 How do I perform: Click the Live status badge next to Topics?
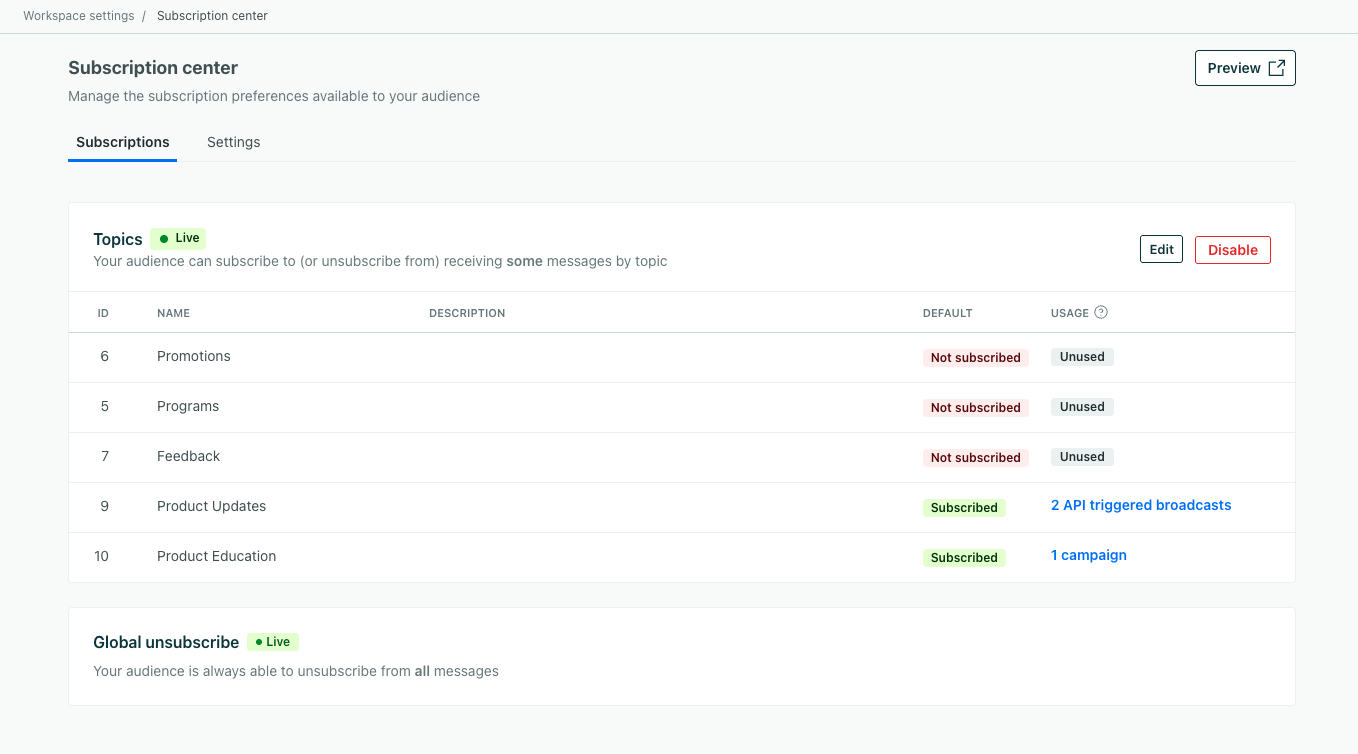(177, 238)
